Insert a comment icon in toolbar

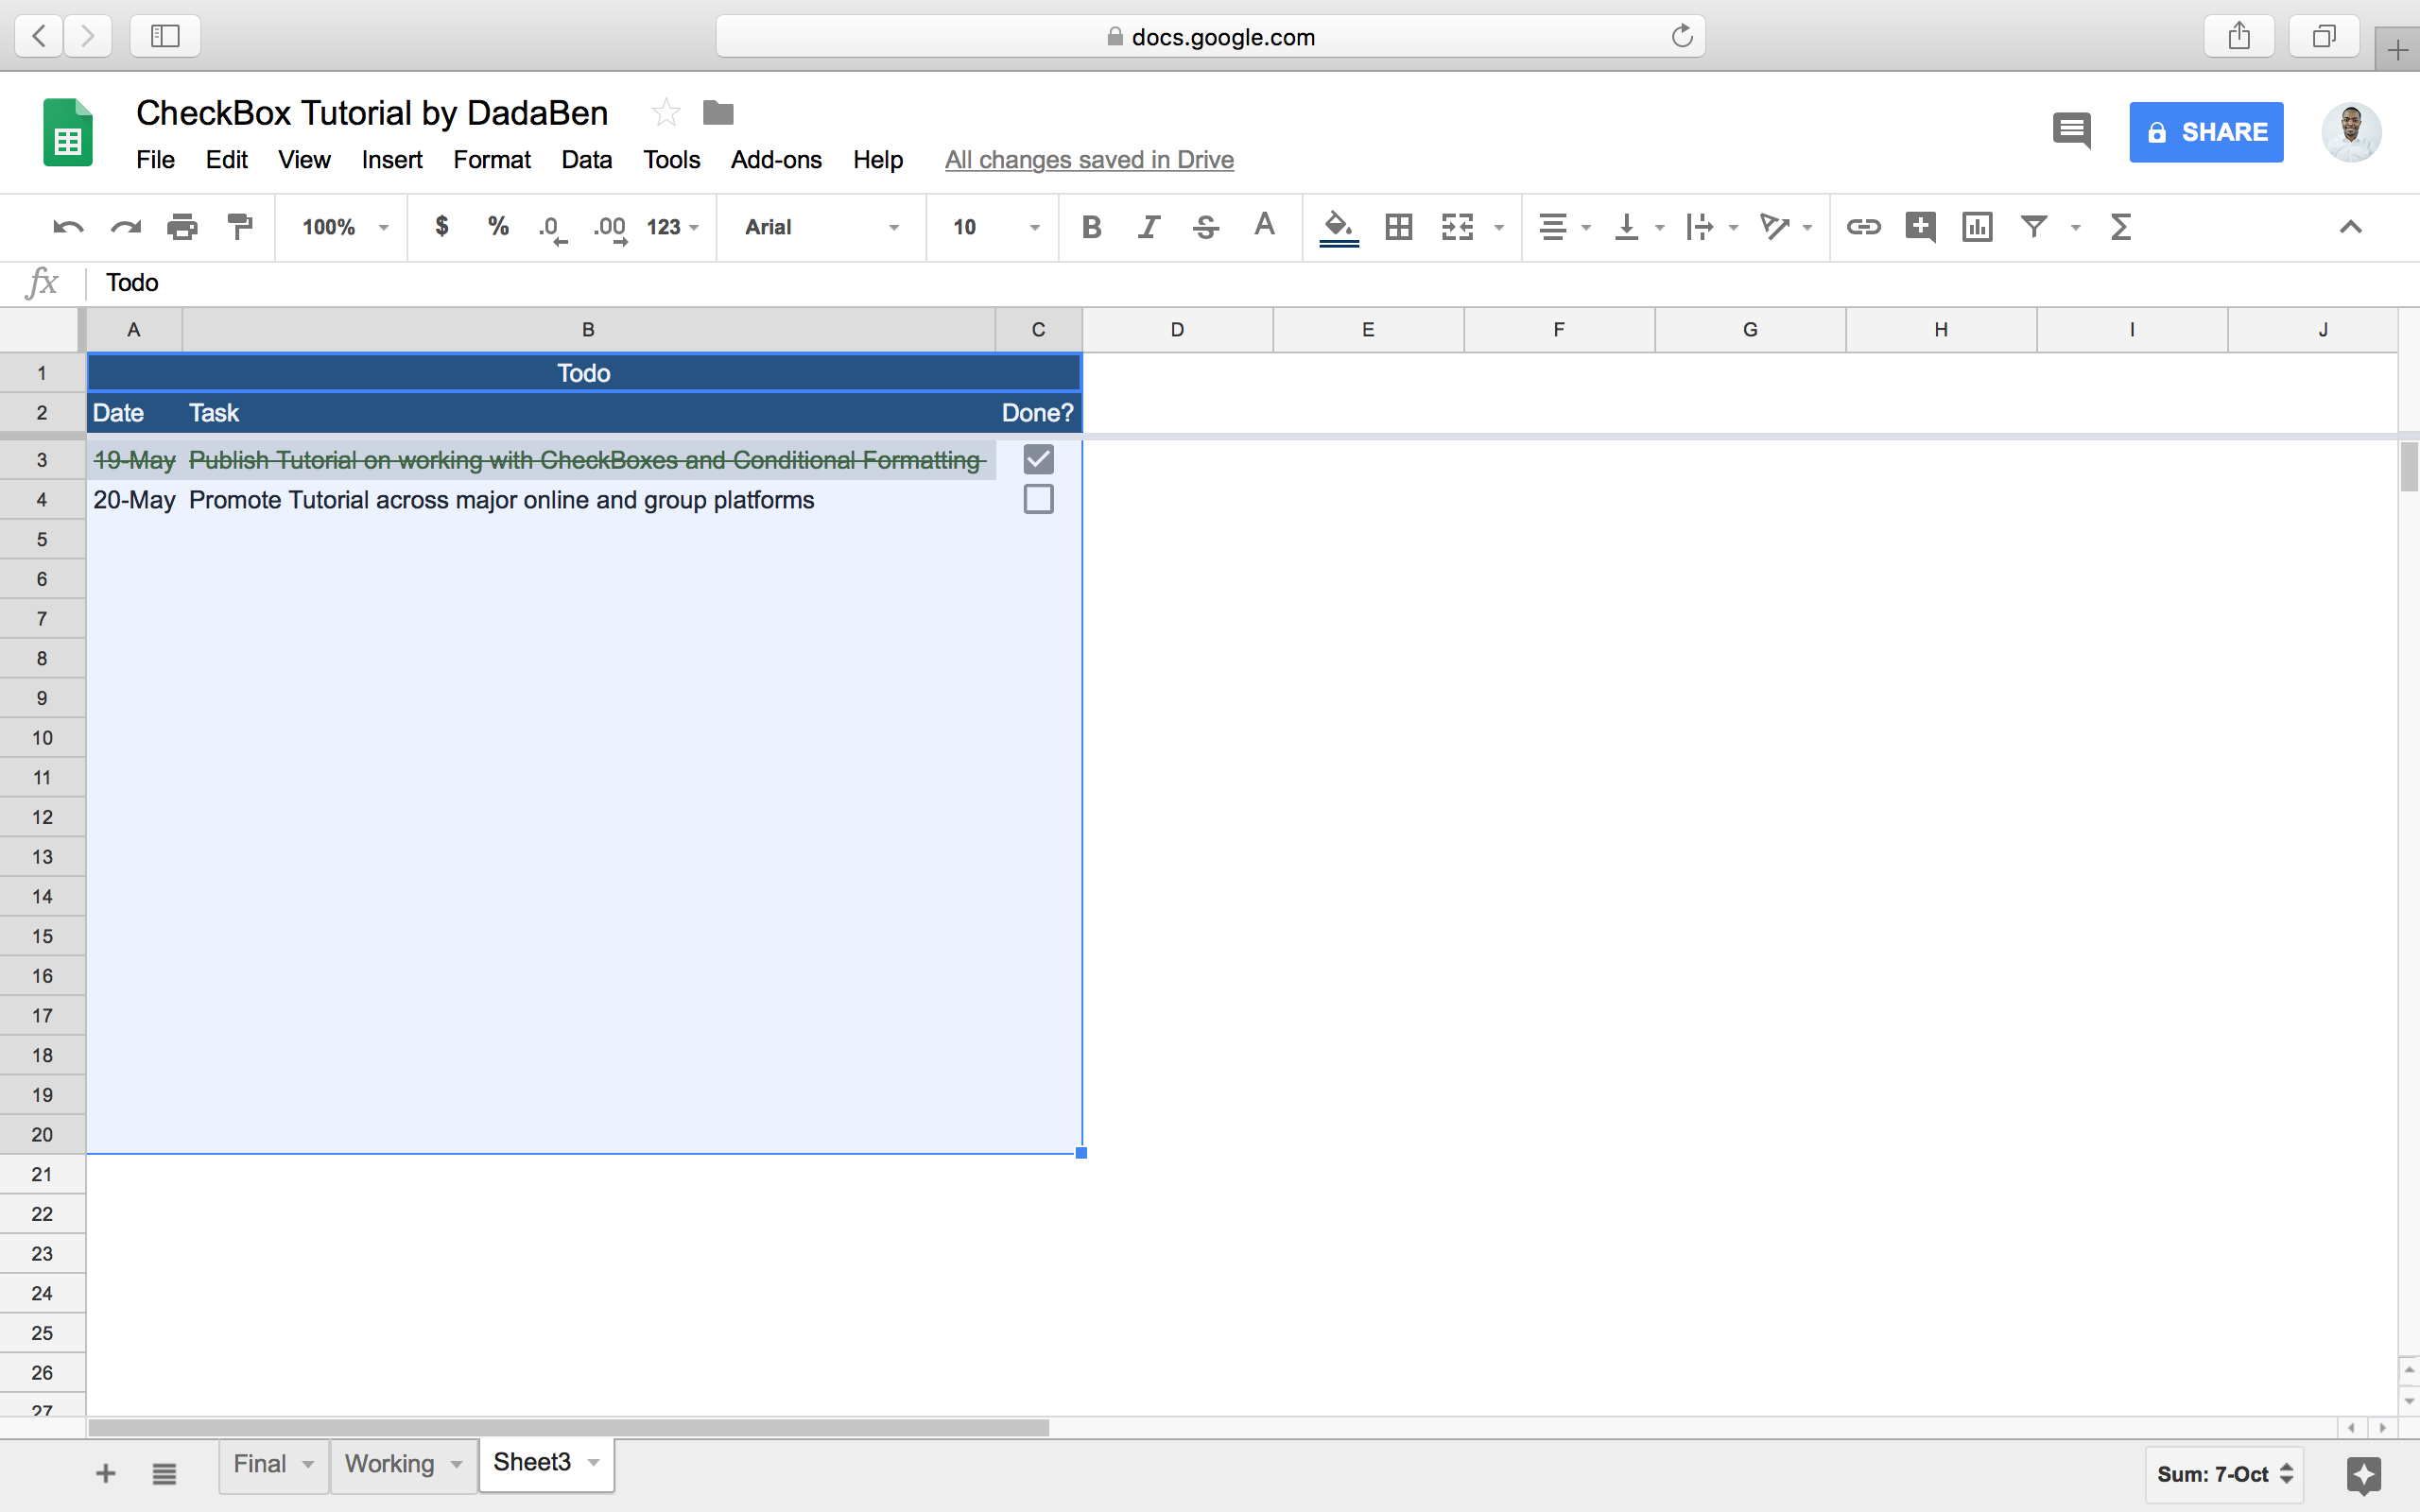[1920, 227]
